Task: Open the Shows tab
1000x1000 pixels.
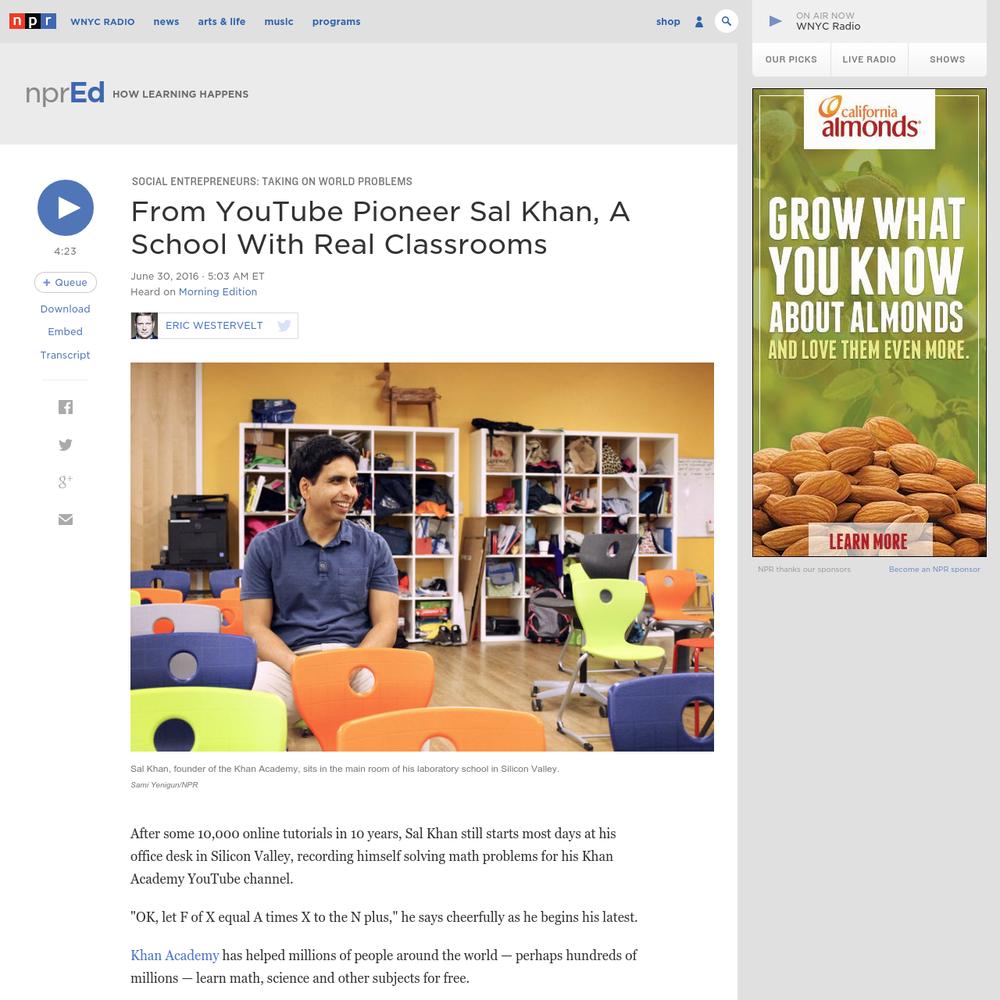Action: coord(947,59)
